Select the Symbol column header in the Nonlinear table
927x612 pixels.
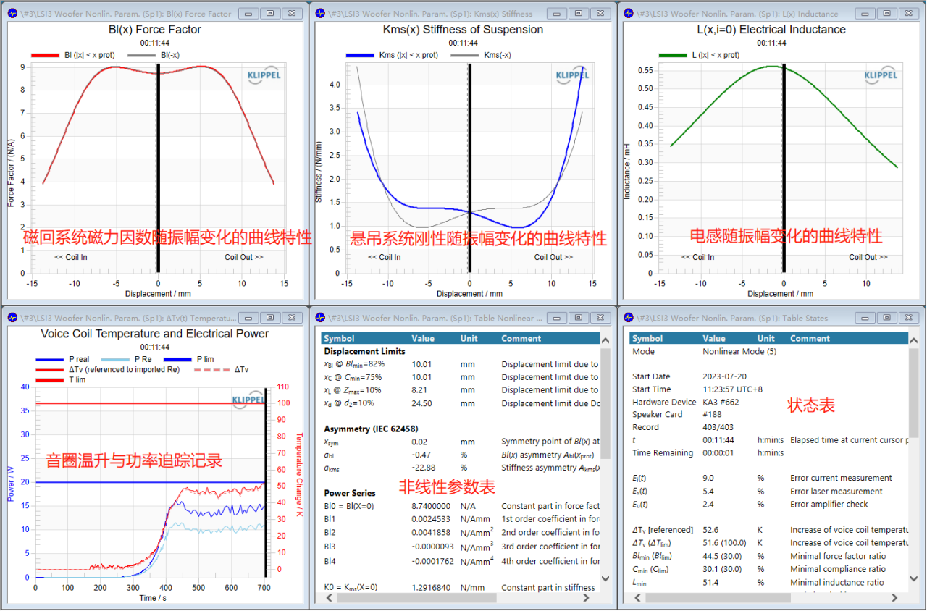339,339
